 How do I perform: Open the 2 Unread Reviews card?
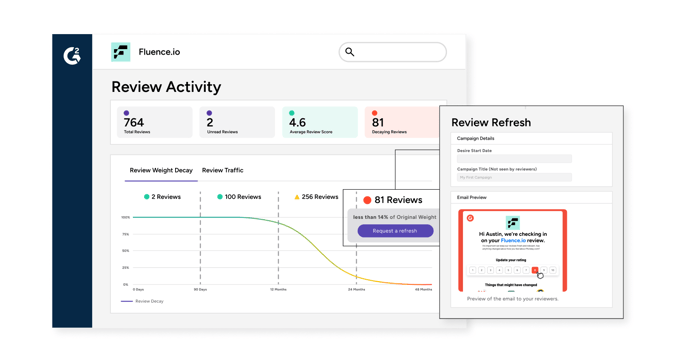[237, 122]
